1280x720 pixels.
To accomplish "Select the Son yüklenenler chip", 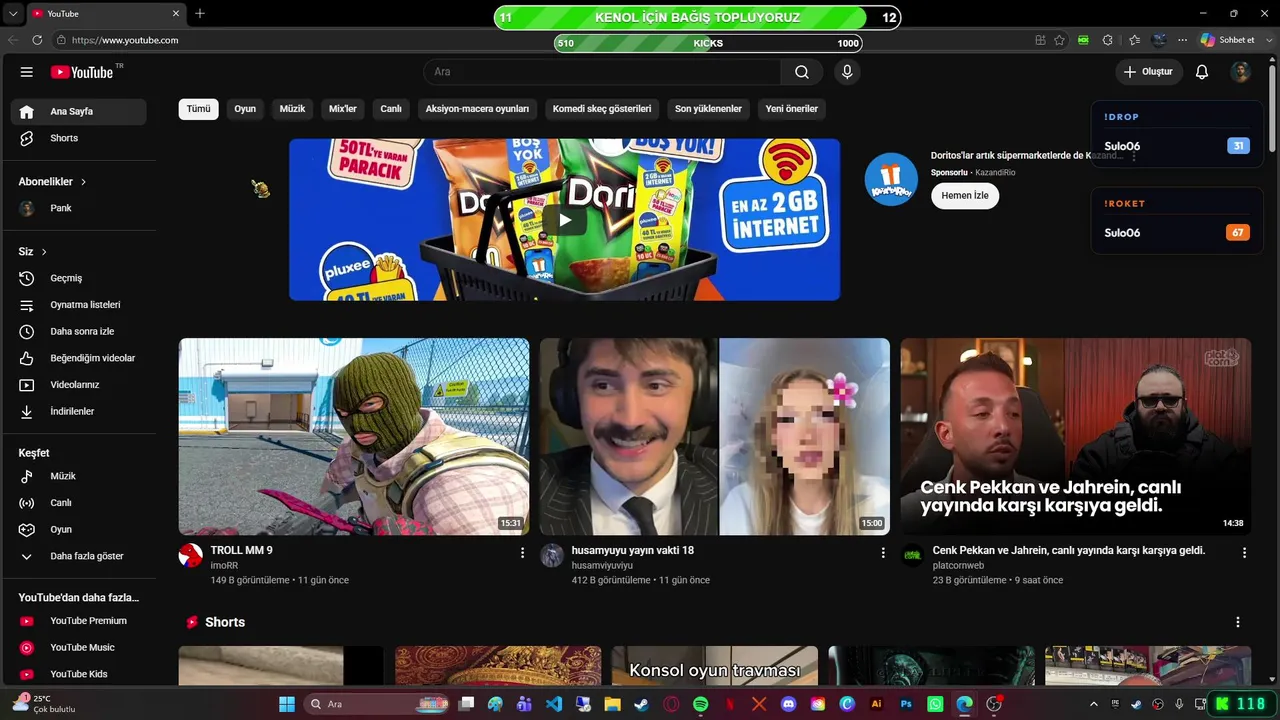I will pos(708,109).
